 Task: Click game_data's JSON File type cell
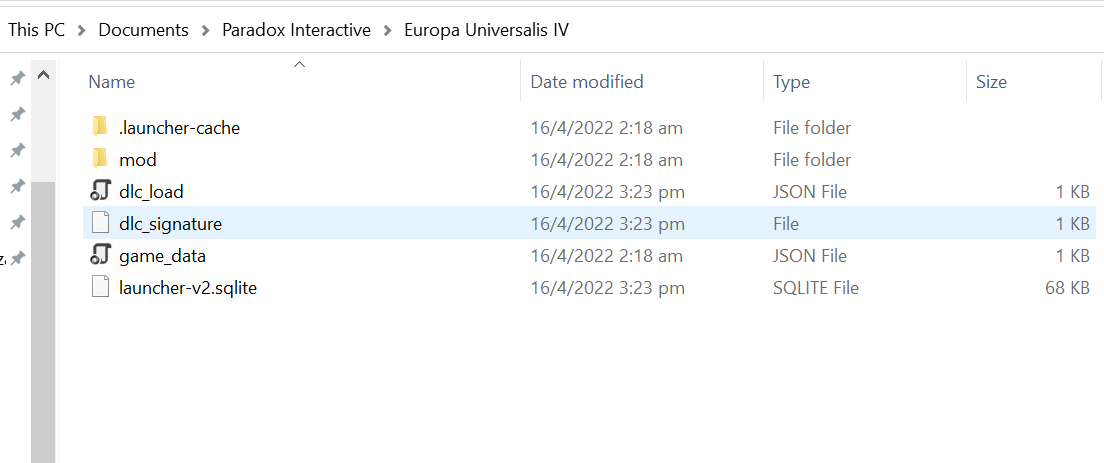tap(810, 255)
